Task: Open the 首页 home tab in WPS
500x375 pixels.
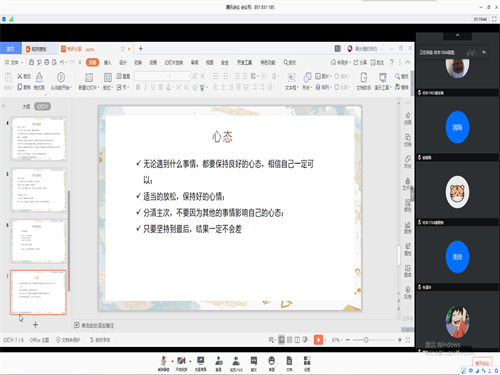Action: click(11, 49)
